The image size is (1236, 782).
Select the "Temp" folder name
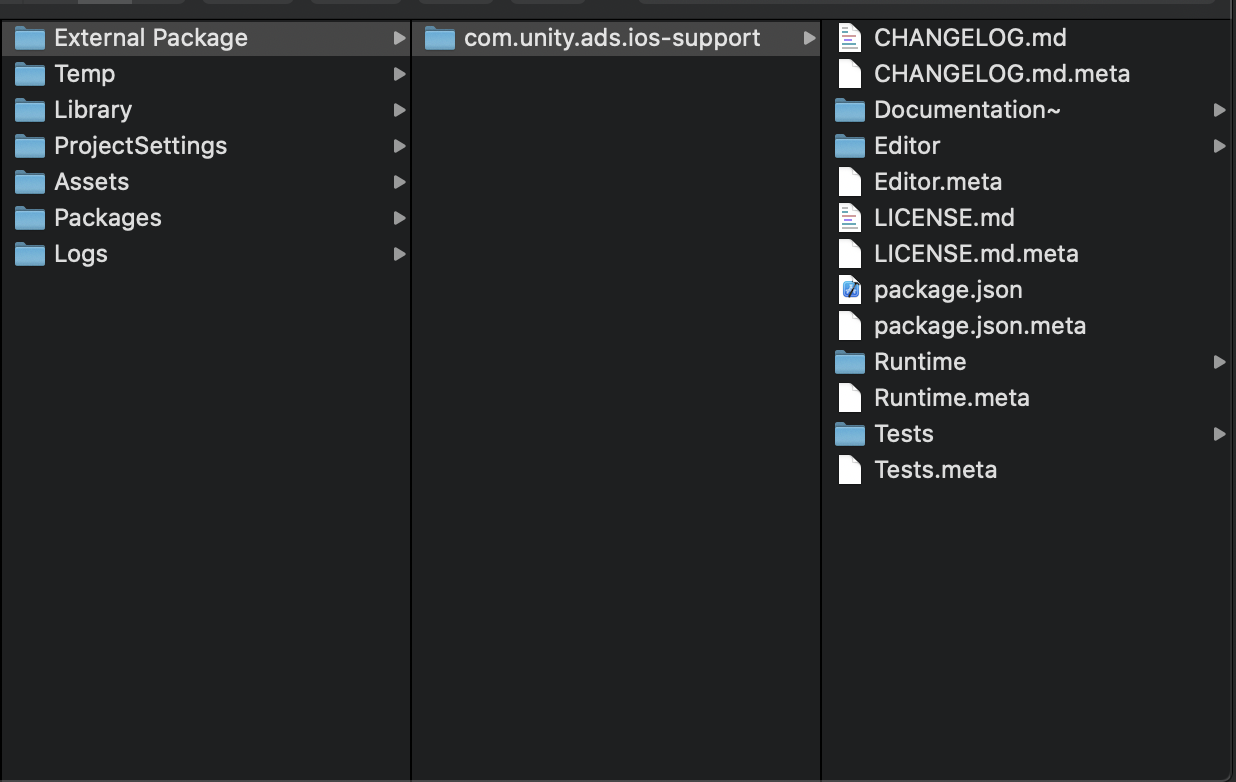85,74
